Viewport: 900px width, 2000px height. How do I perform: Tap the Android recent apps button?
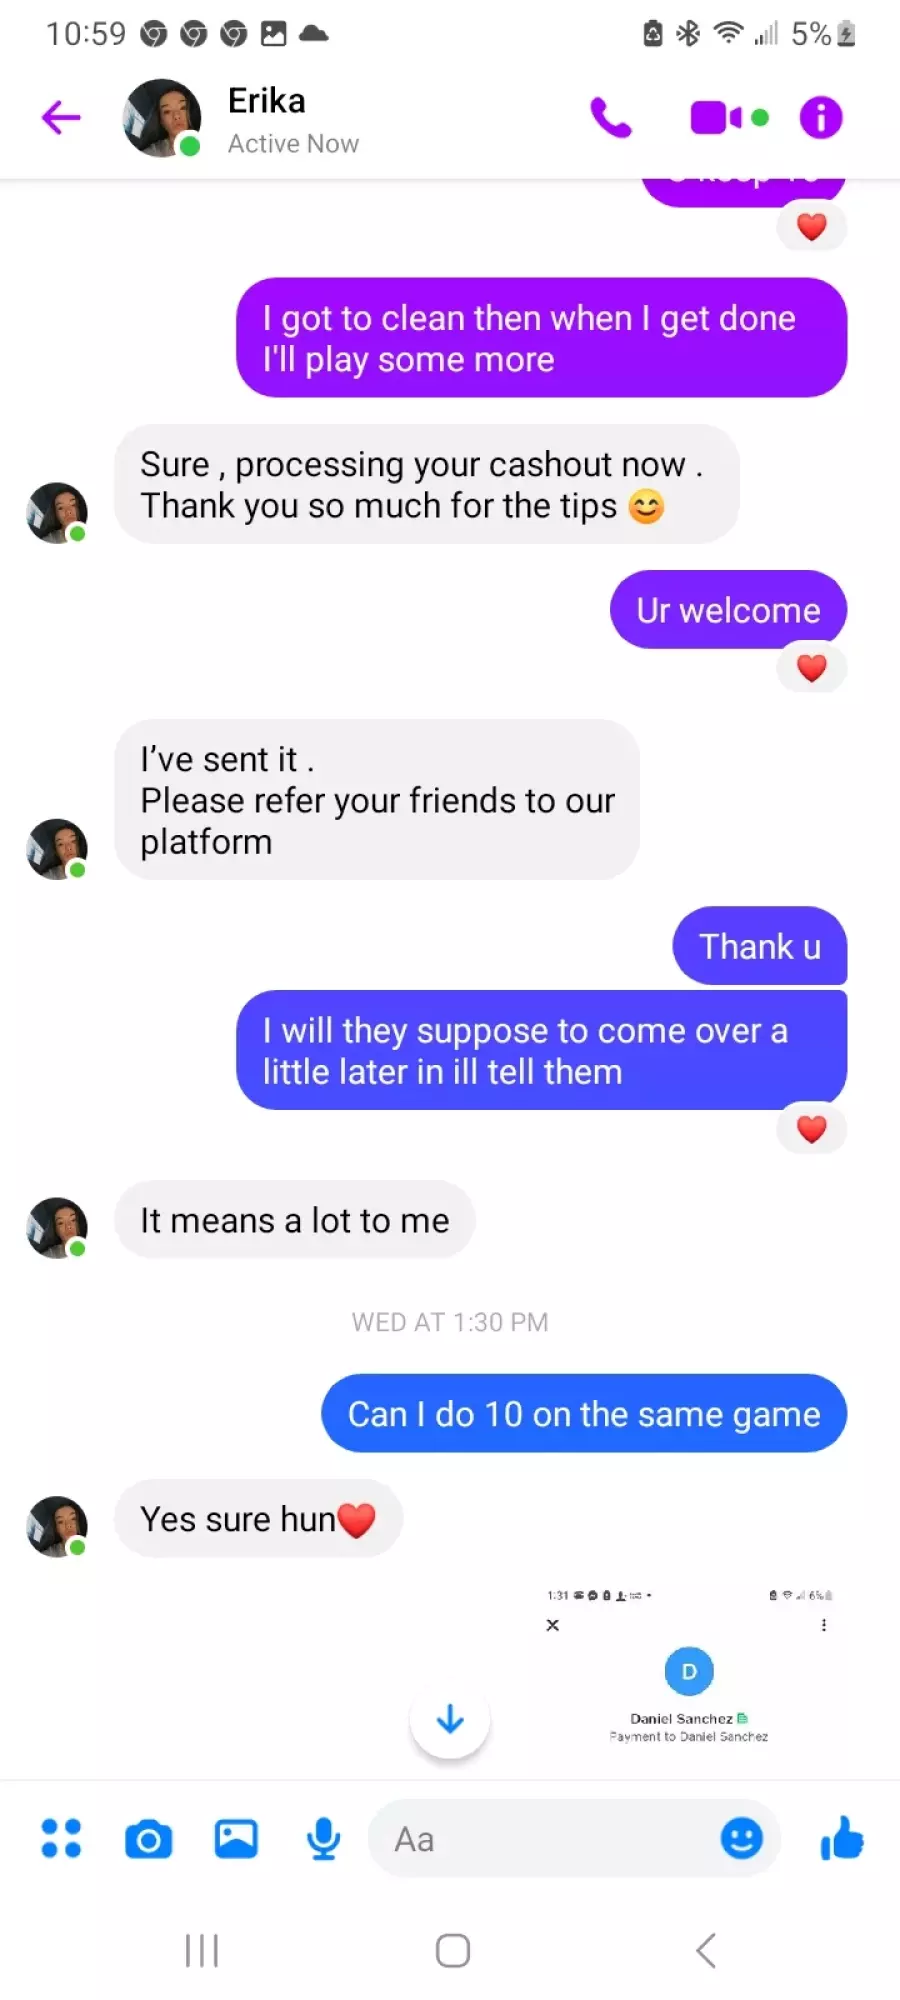(x=202, y=1950)
